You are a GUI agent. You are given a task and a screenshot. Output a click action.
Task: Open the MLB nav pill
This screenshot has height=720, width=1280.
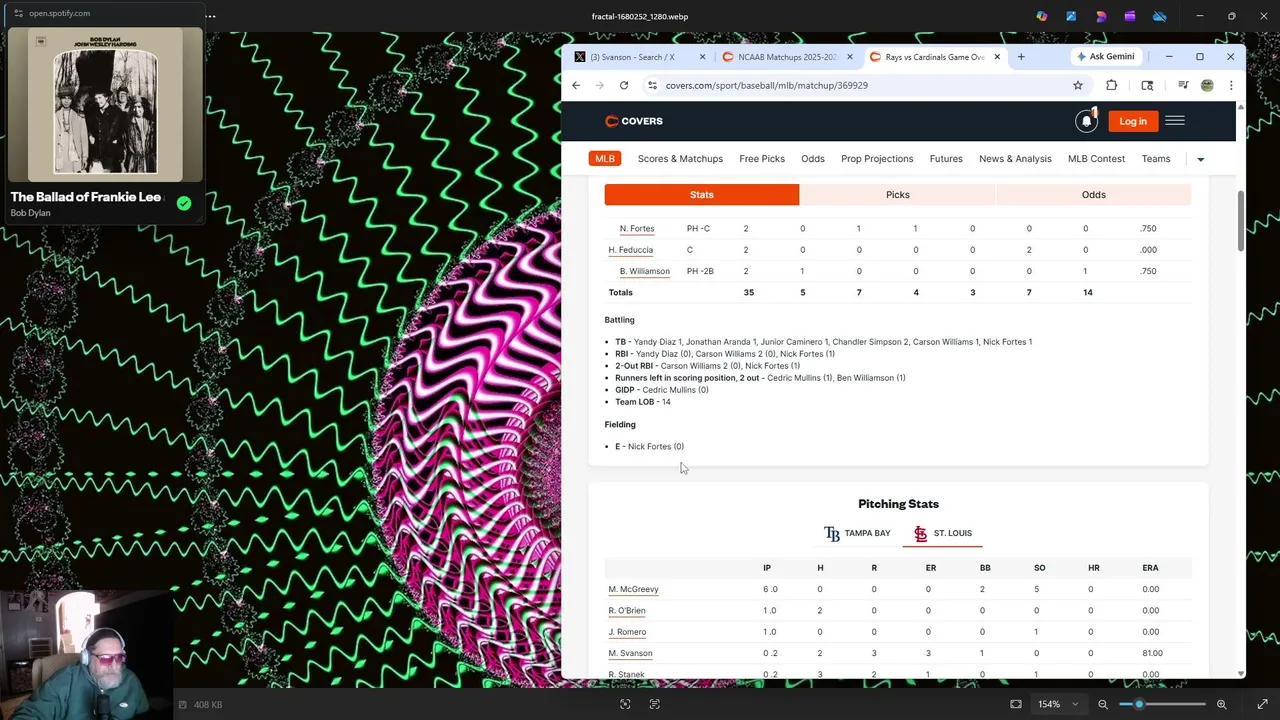(605, 158)
